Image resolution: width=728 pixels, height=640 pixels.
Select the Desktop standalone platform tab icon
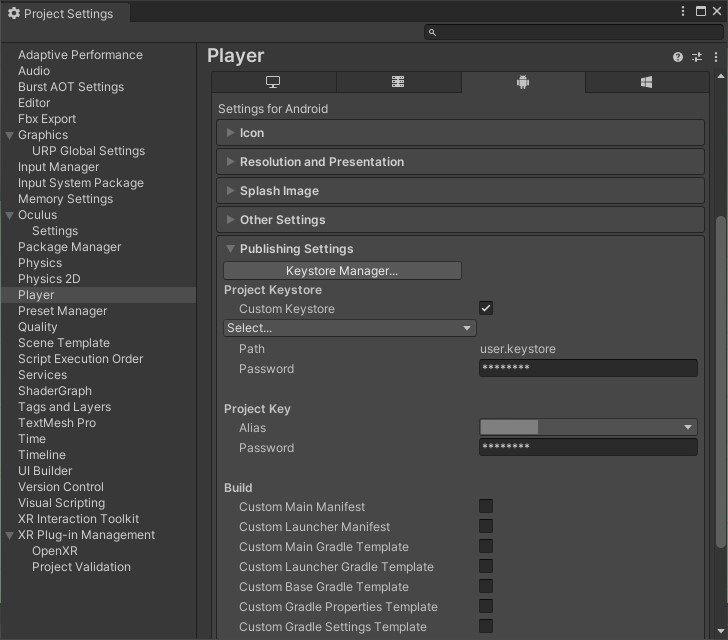(x=273, y=83)
